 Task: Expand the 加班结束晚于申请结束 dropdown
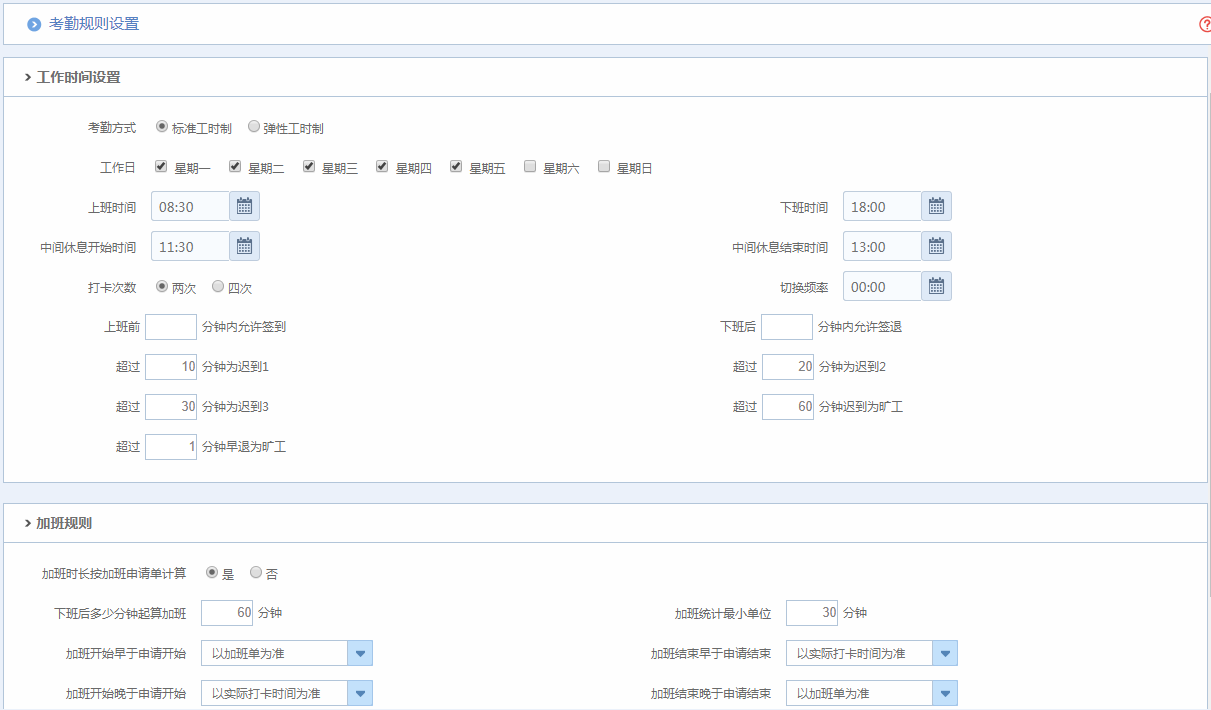pos(945,693)
